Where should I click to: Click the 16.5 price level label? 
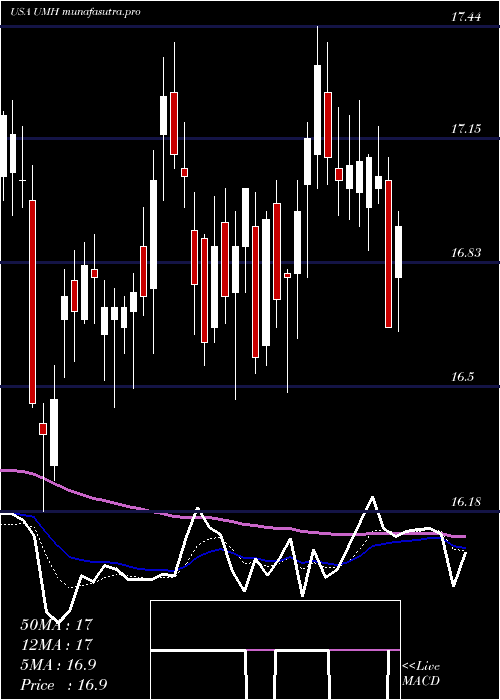pyautogui.click(x=462, y=377)
